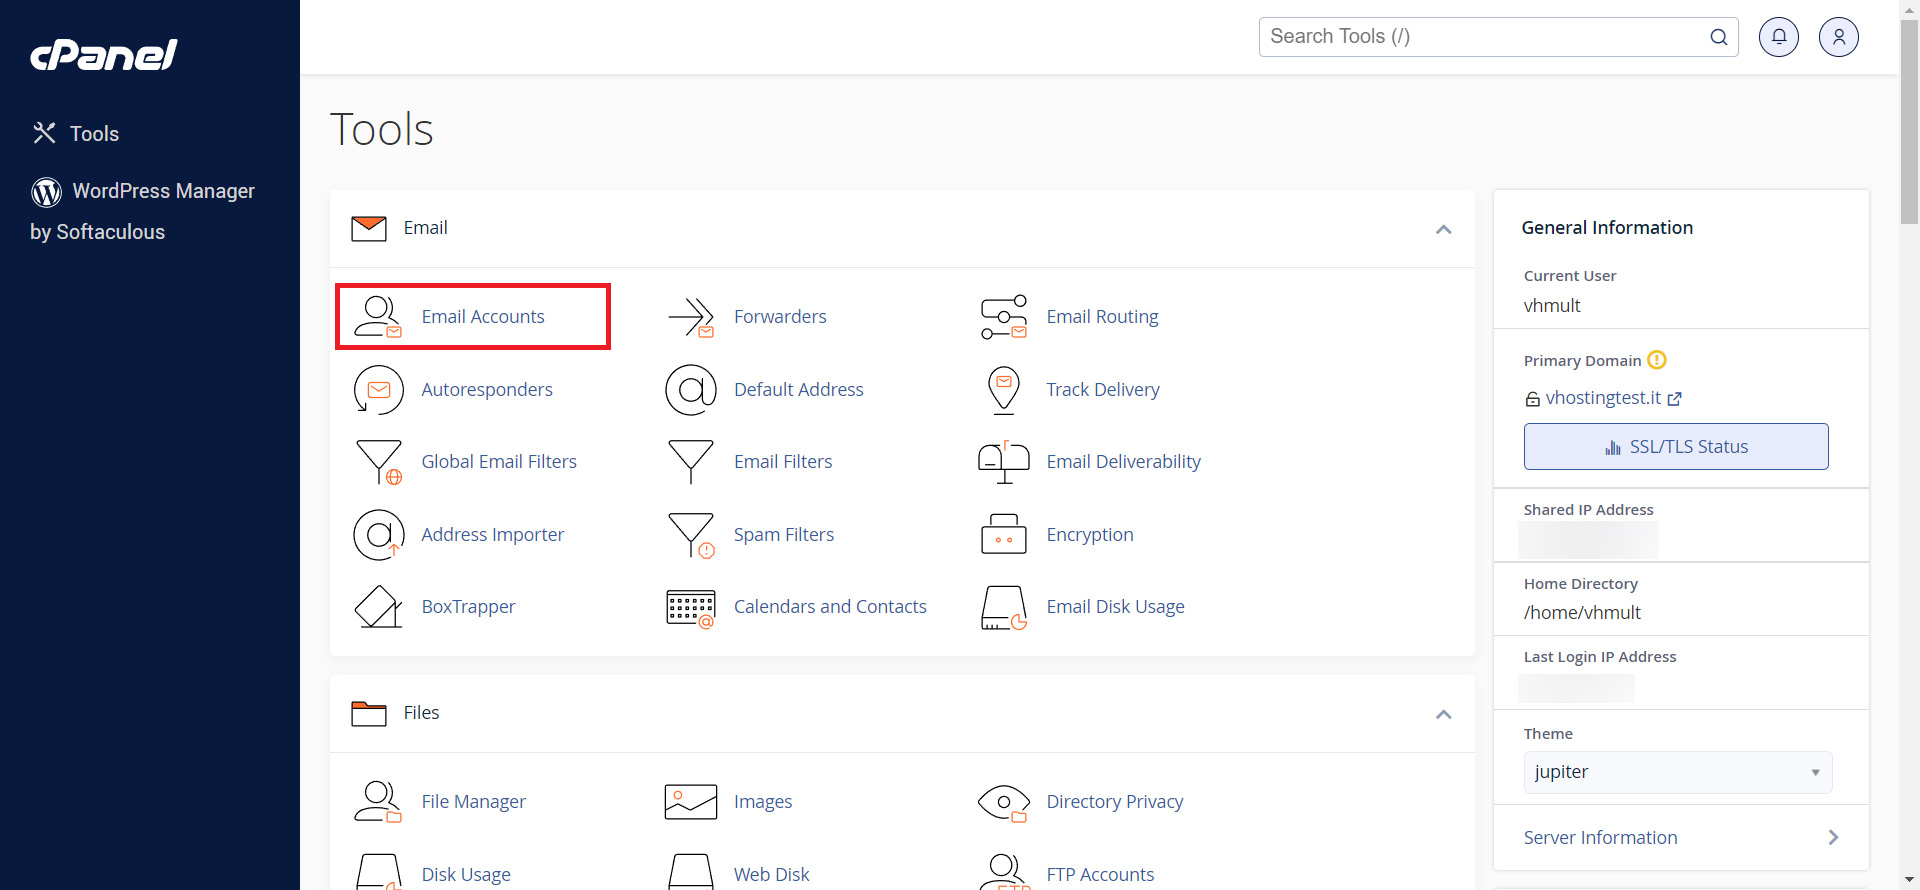Click the SSL/TLS Status button

tap(1676, 447)
